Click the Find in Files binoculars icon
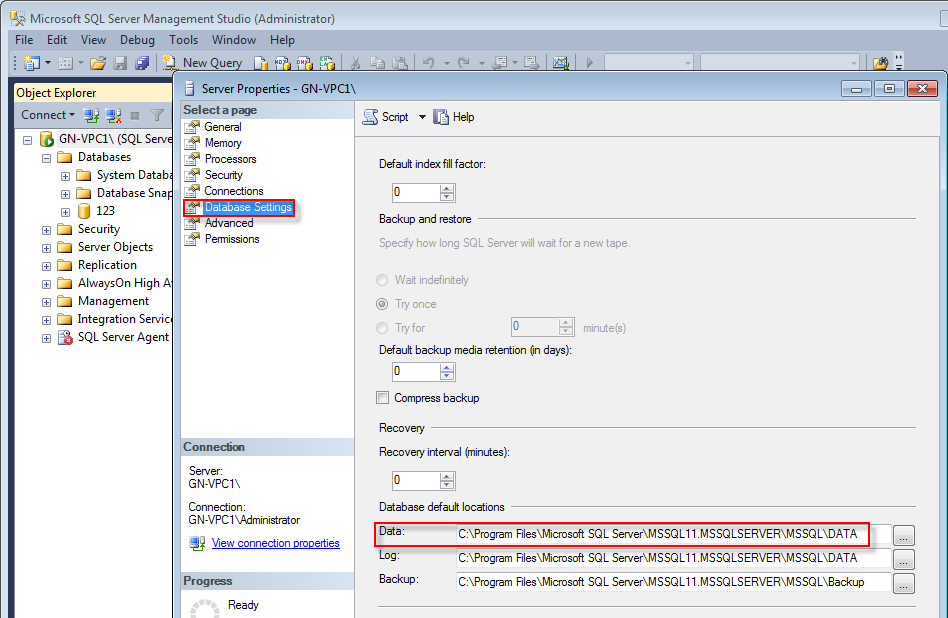Image resolution: width=948 pixels, height=618 pixels. (880, 63)
